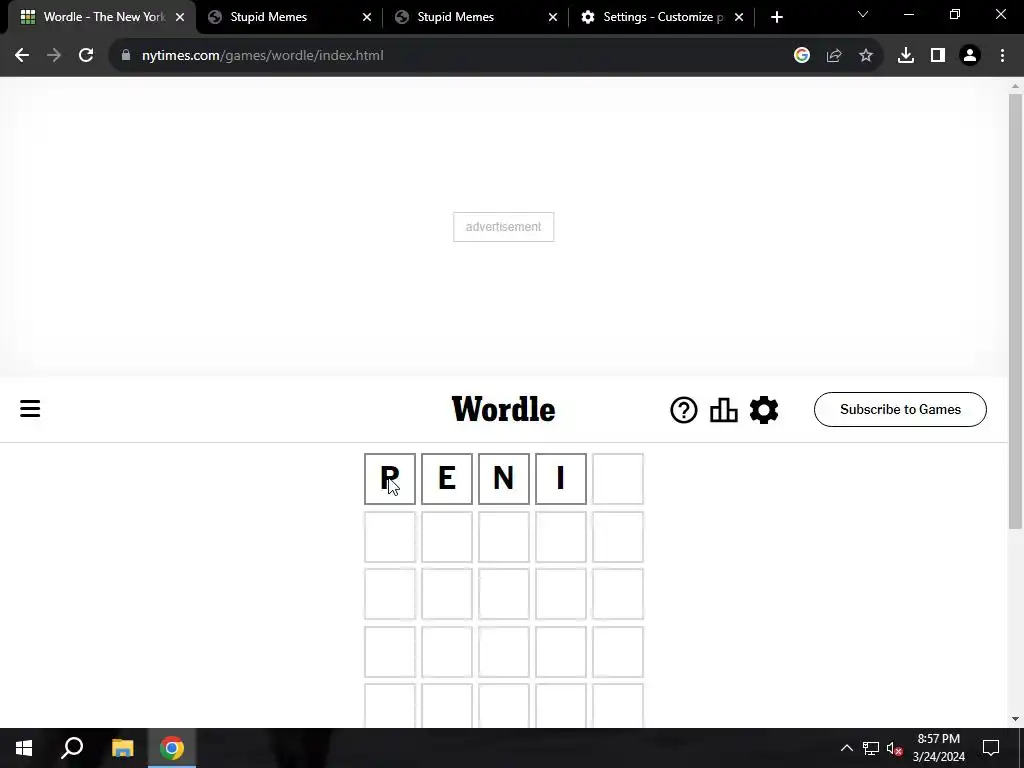Open File Explorer from taskbar
The height and width of the screenshot is (768, 1024).
122,748
